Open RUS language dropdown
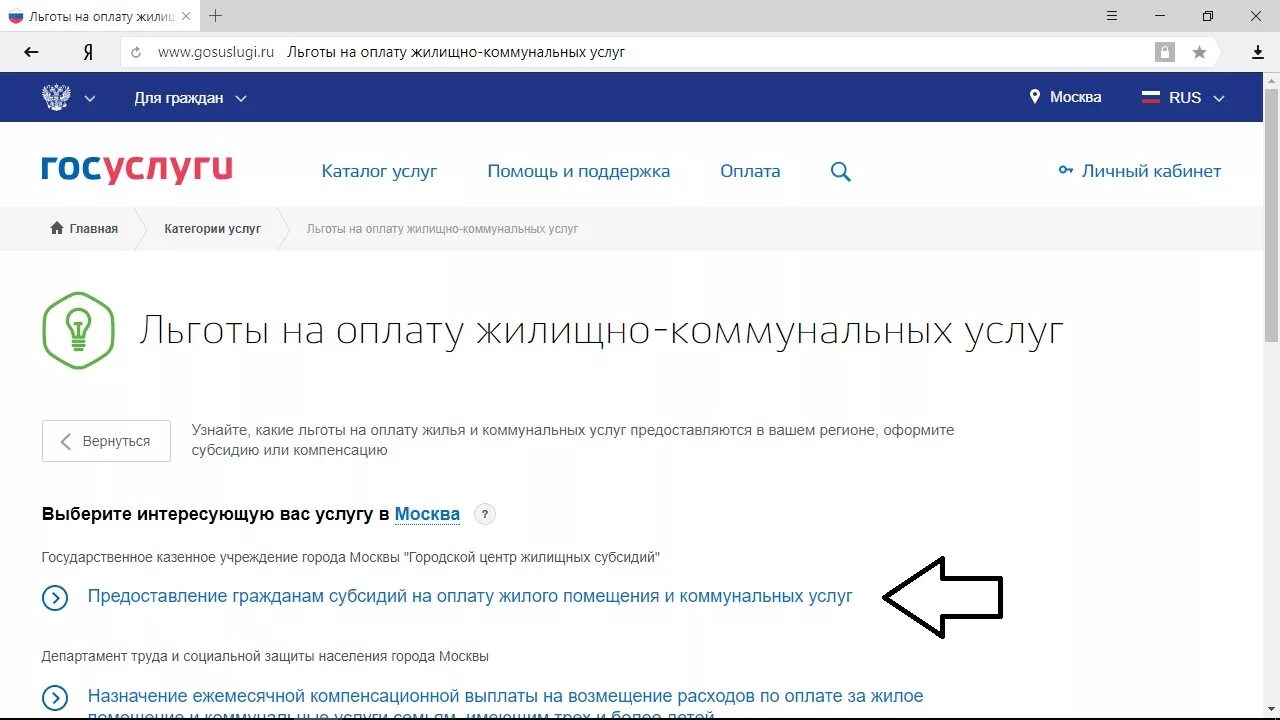The image size is (1280, 720). coord(1183,98)
